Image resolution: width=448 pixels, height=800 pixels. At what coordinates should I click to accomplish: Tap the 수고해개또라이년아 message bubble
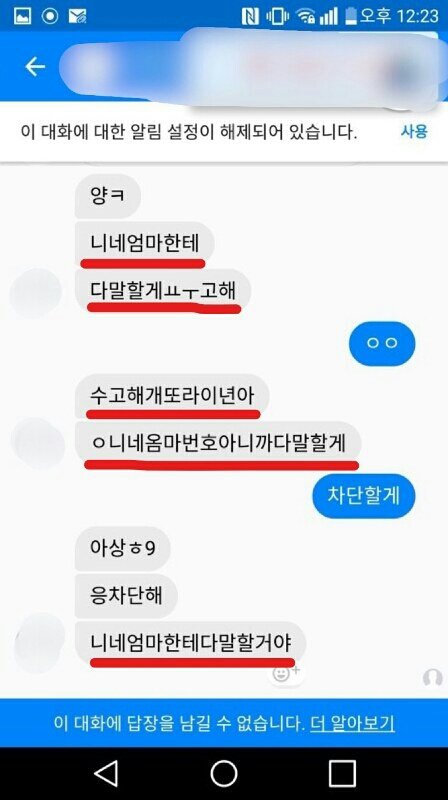pos(172,397)
